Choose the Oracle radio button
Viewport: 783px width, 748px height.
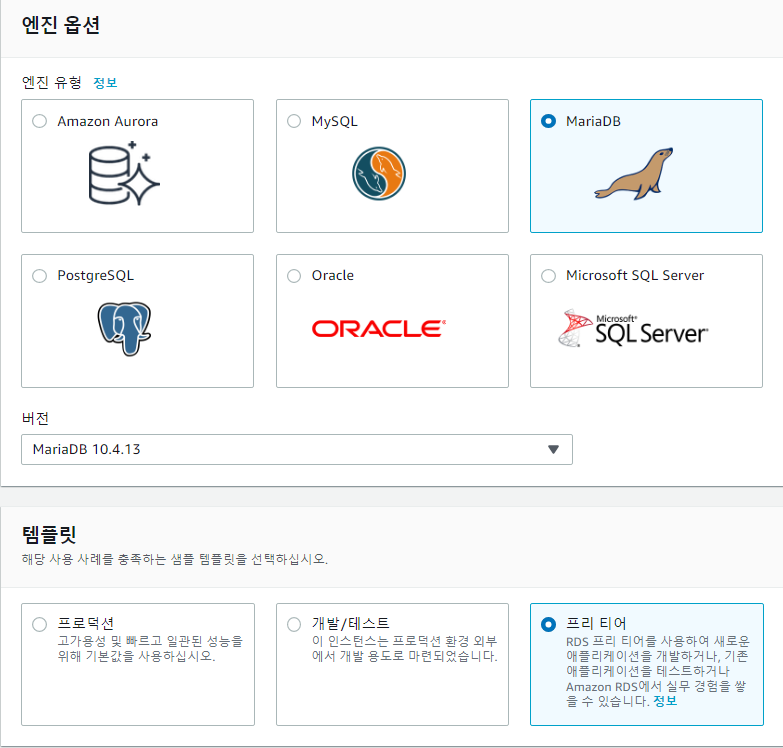pos(294,276)
